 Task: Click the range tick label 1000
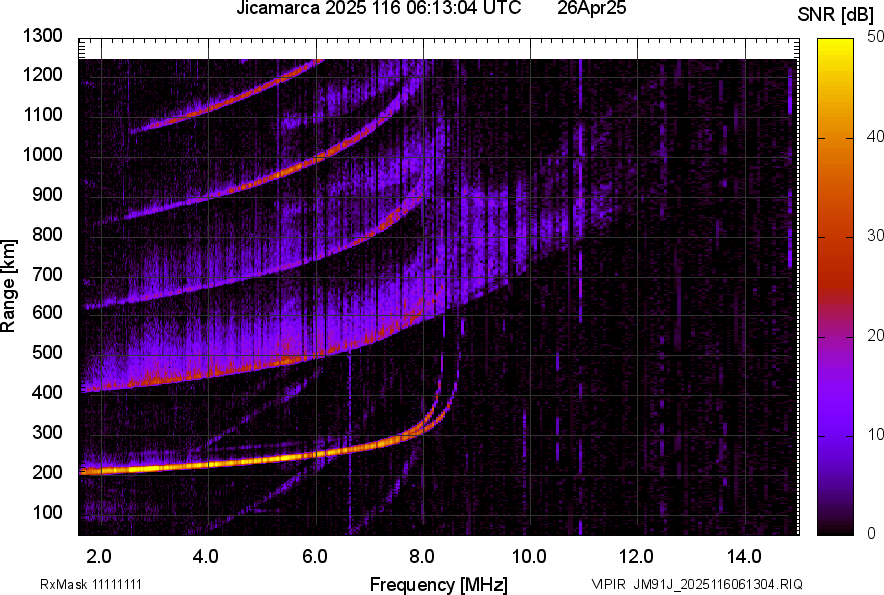click(x=42, y=155)
